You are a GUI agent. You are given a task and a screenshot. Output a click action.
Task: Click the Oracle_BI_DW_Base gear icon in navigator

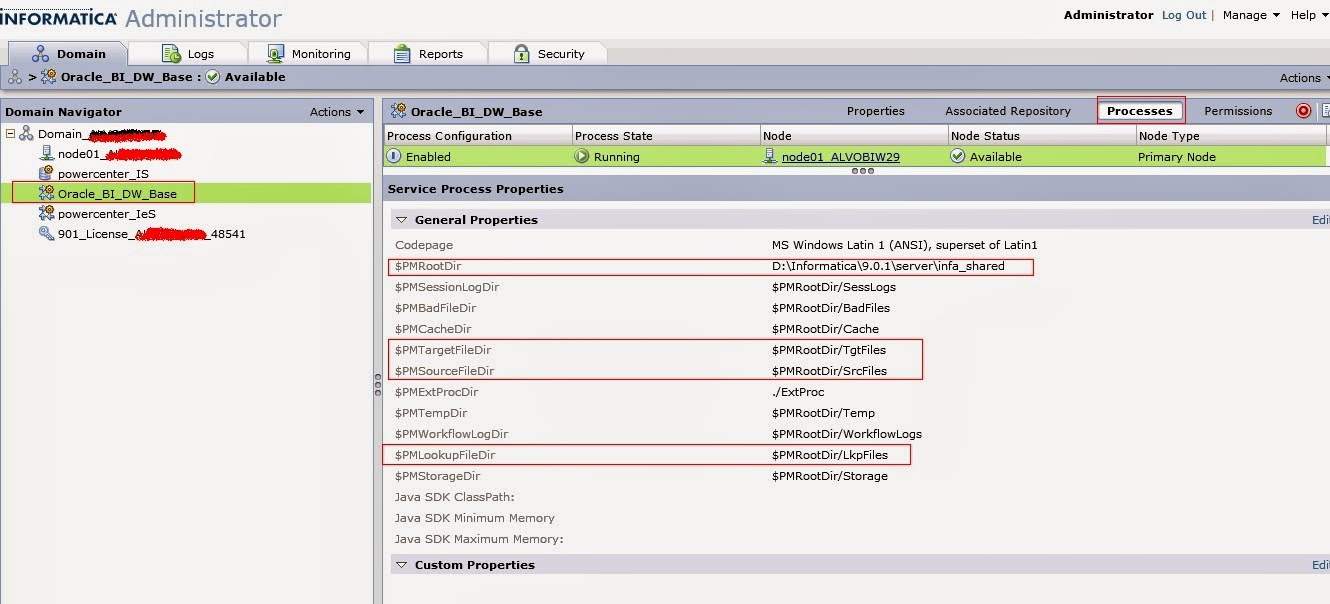pyautogui.click(x=46, y=194)
